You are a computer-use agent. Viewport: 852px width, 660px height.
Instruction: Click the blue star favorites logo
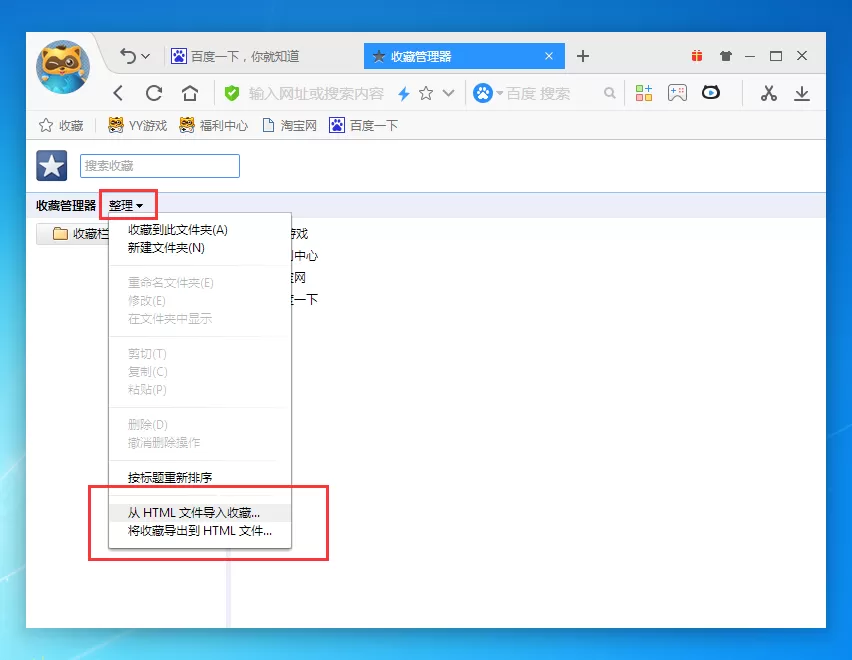(52, 166)
